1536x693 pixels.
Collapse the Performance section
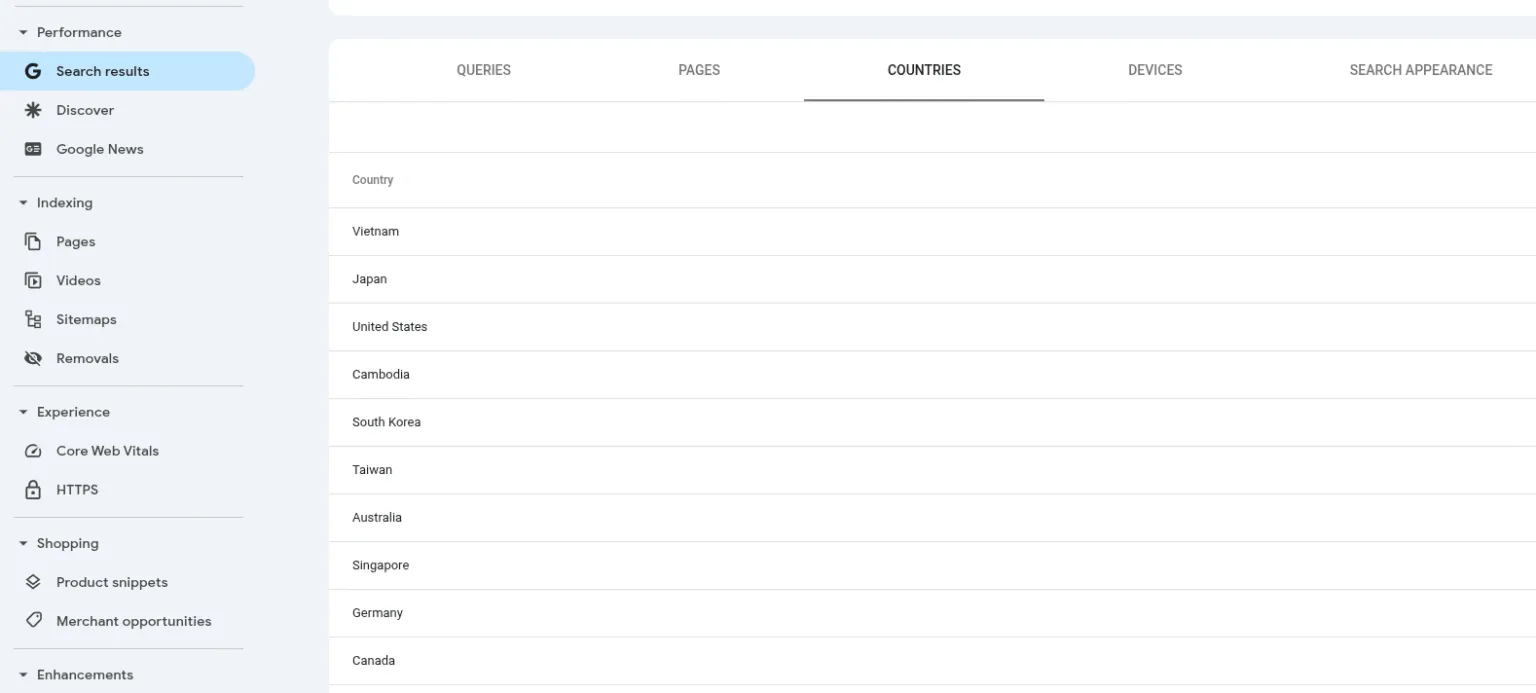coord(23,33)
